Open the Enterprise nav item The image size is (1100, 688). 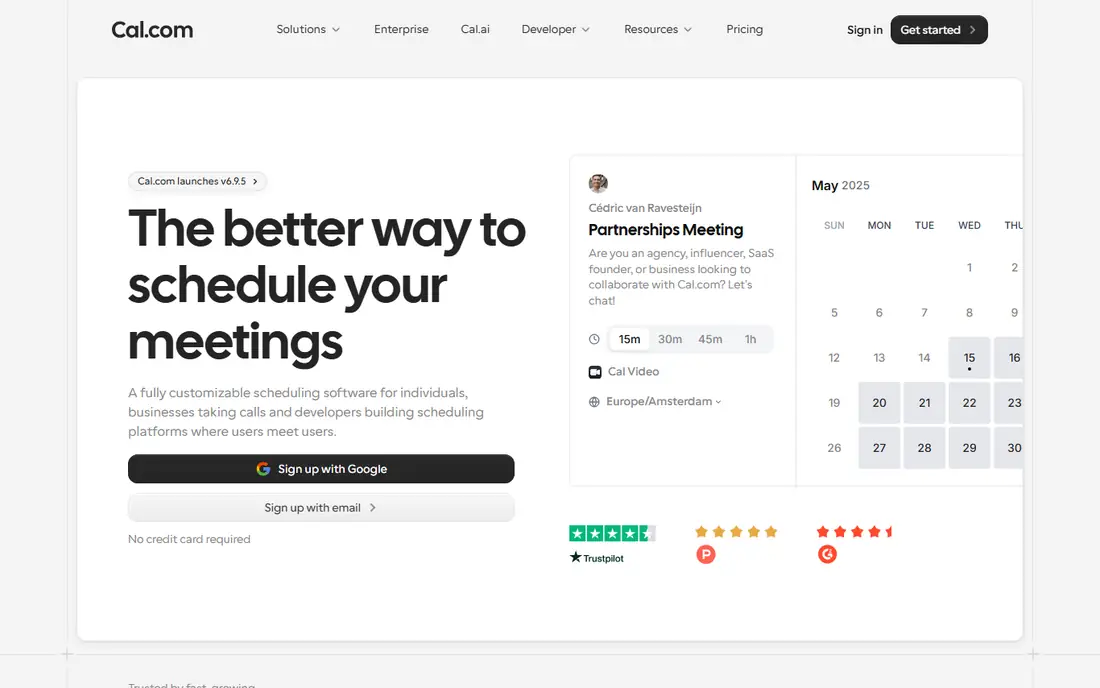point(401,29)
